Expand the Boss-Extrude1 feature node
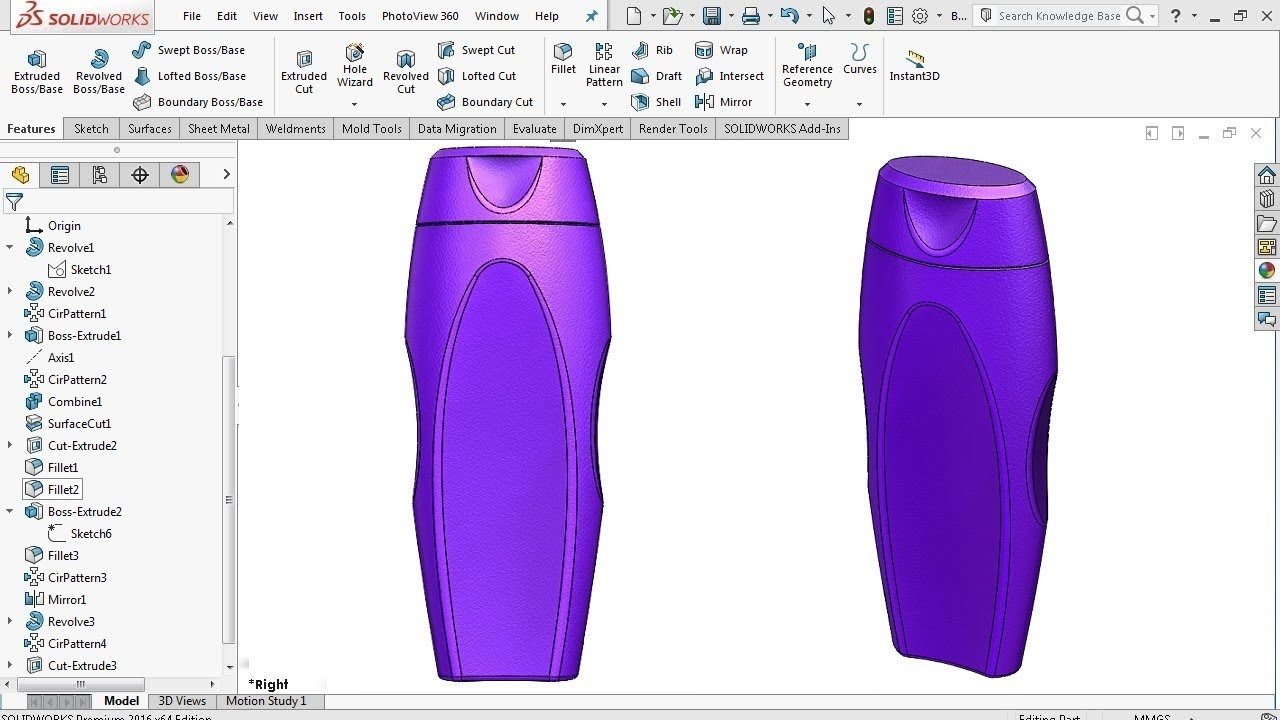1280x720 pixels. 10,335
